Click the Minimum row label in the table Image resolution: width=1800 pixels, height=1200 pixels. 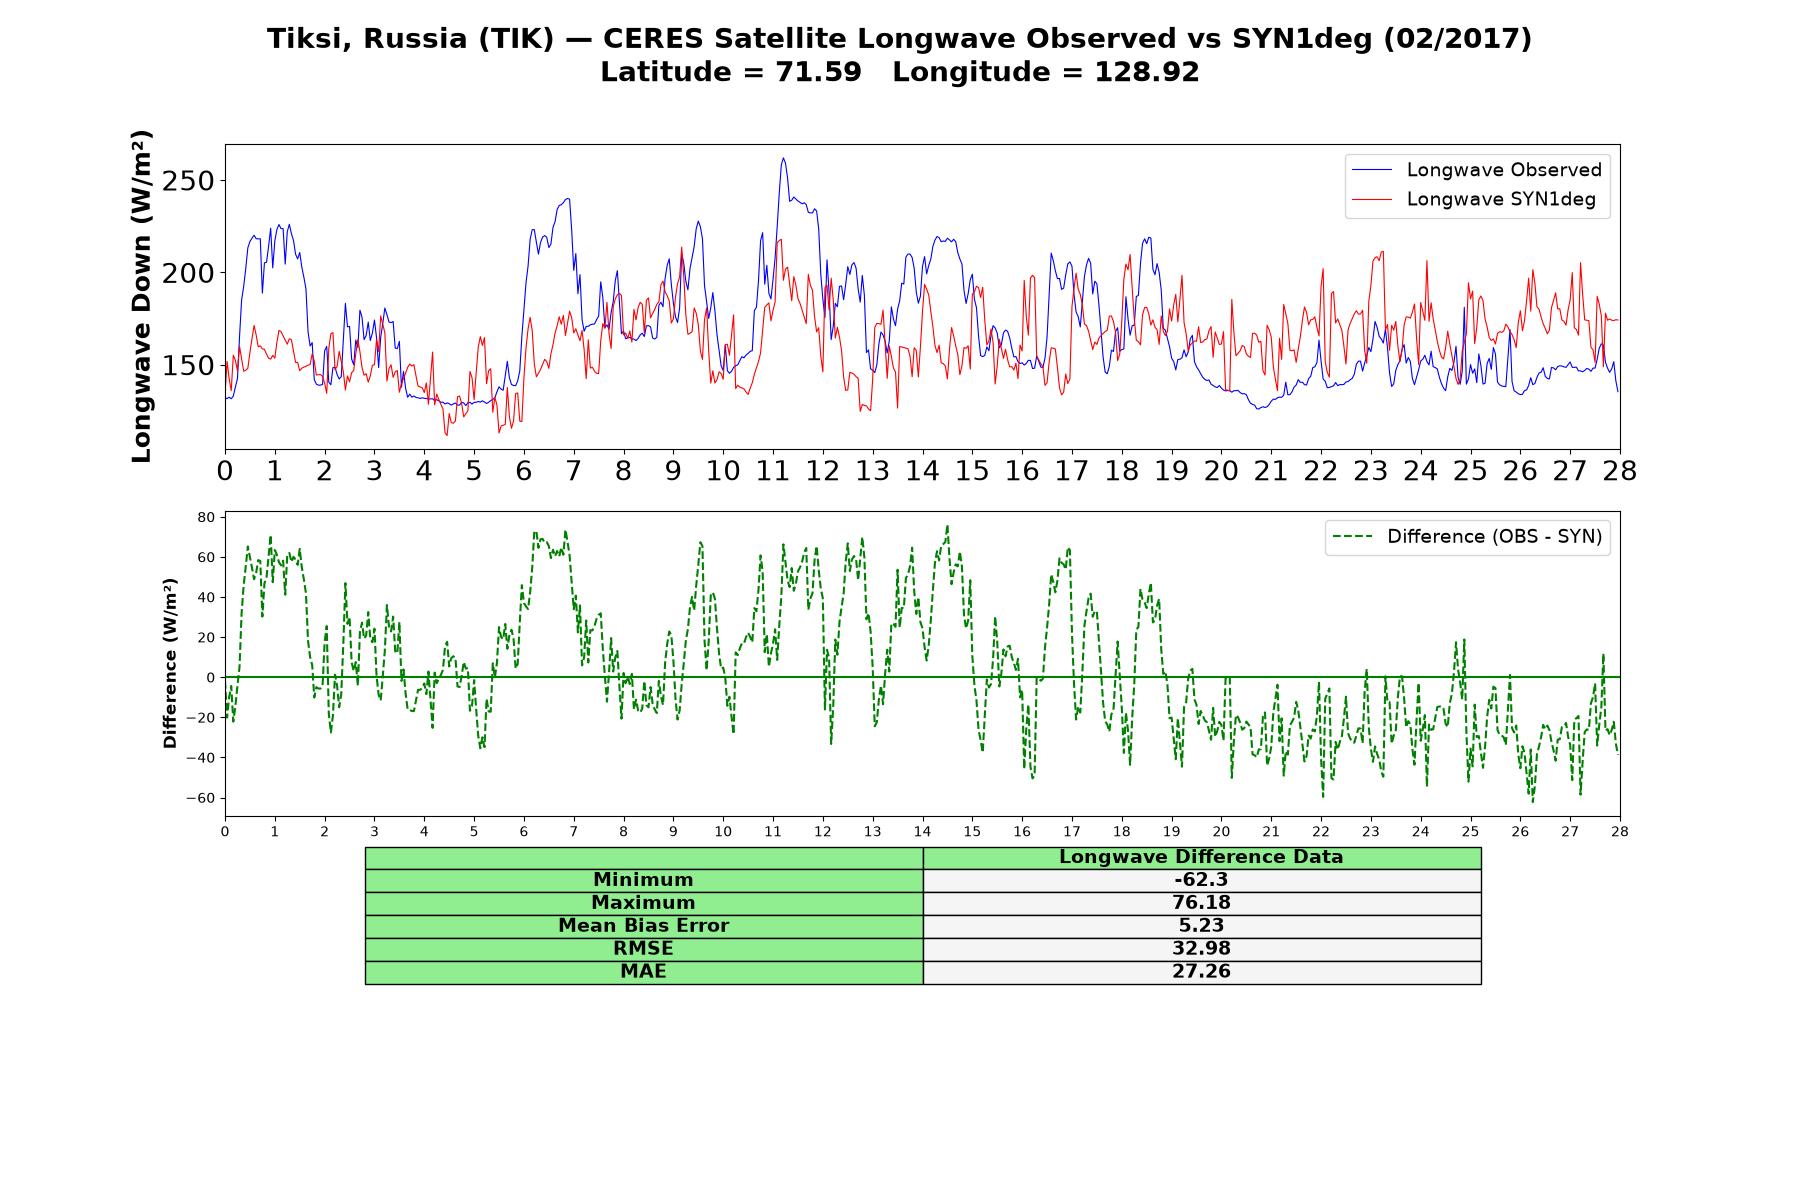coord(643,880)
